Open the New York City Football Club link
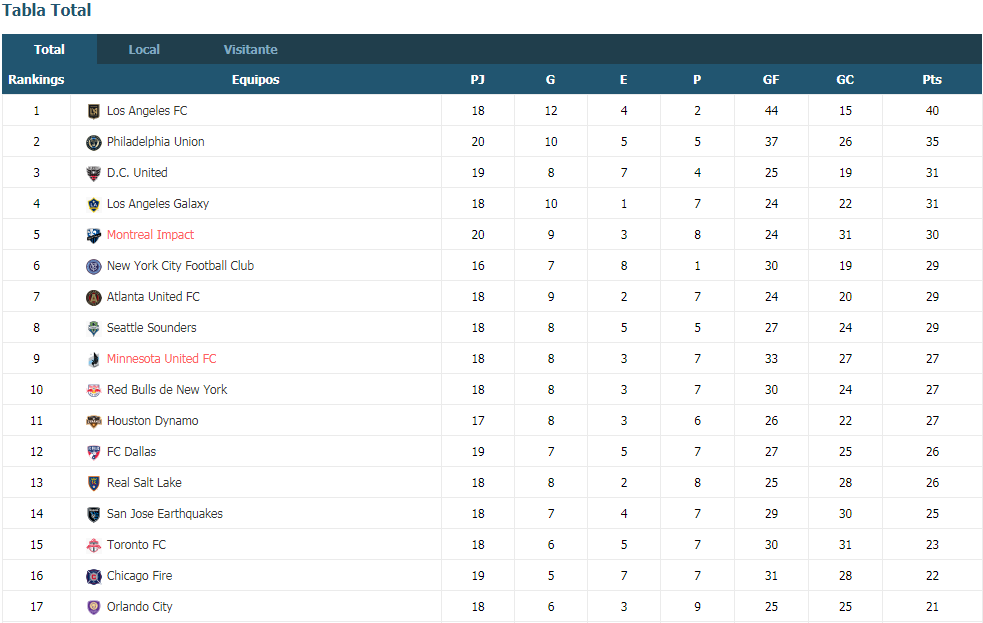Image resolution: width=983 pixels, height=623 pixels. (180, 266)
